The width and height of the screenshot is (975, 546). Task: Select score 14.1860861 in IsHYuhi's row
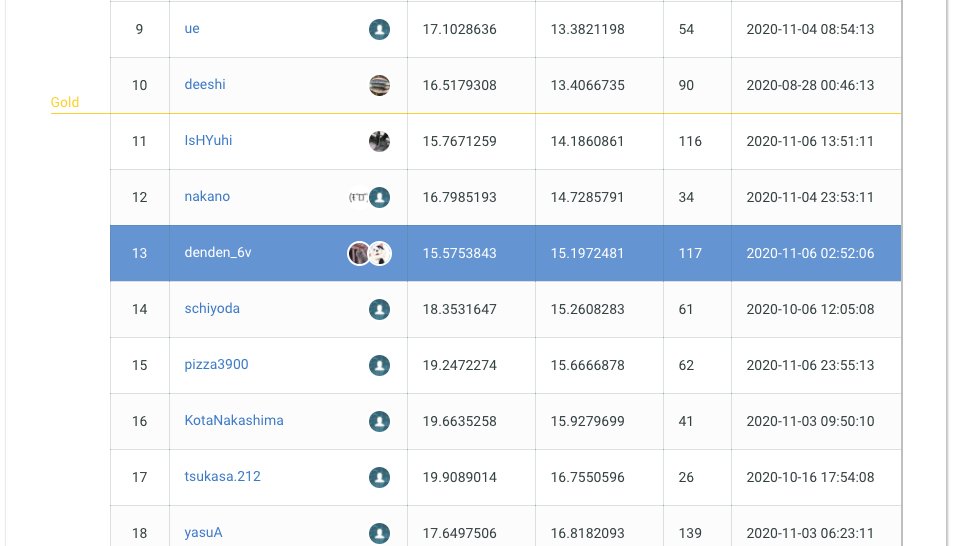tap(588, 141)
